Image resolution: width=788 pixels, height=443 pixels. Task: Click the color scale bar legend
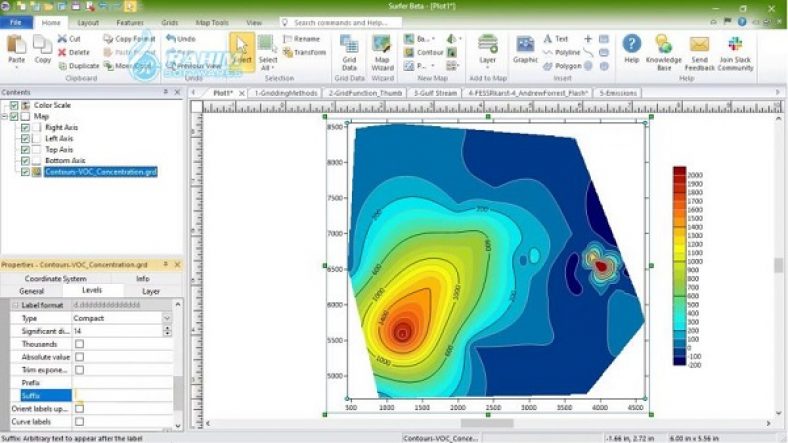click(679, 266)
